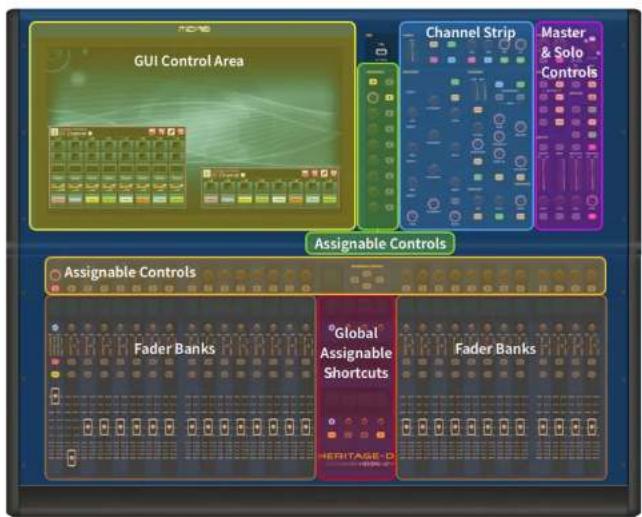Select rotary knob above magenta button in Master section

pyautogui.click(x=592, y=201)
